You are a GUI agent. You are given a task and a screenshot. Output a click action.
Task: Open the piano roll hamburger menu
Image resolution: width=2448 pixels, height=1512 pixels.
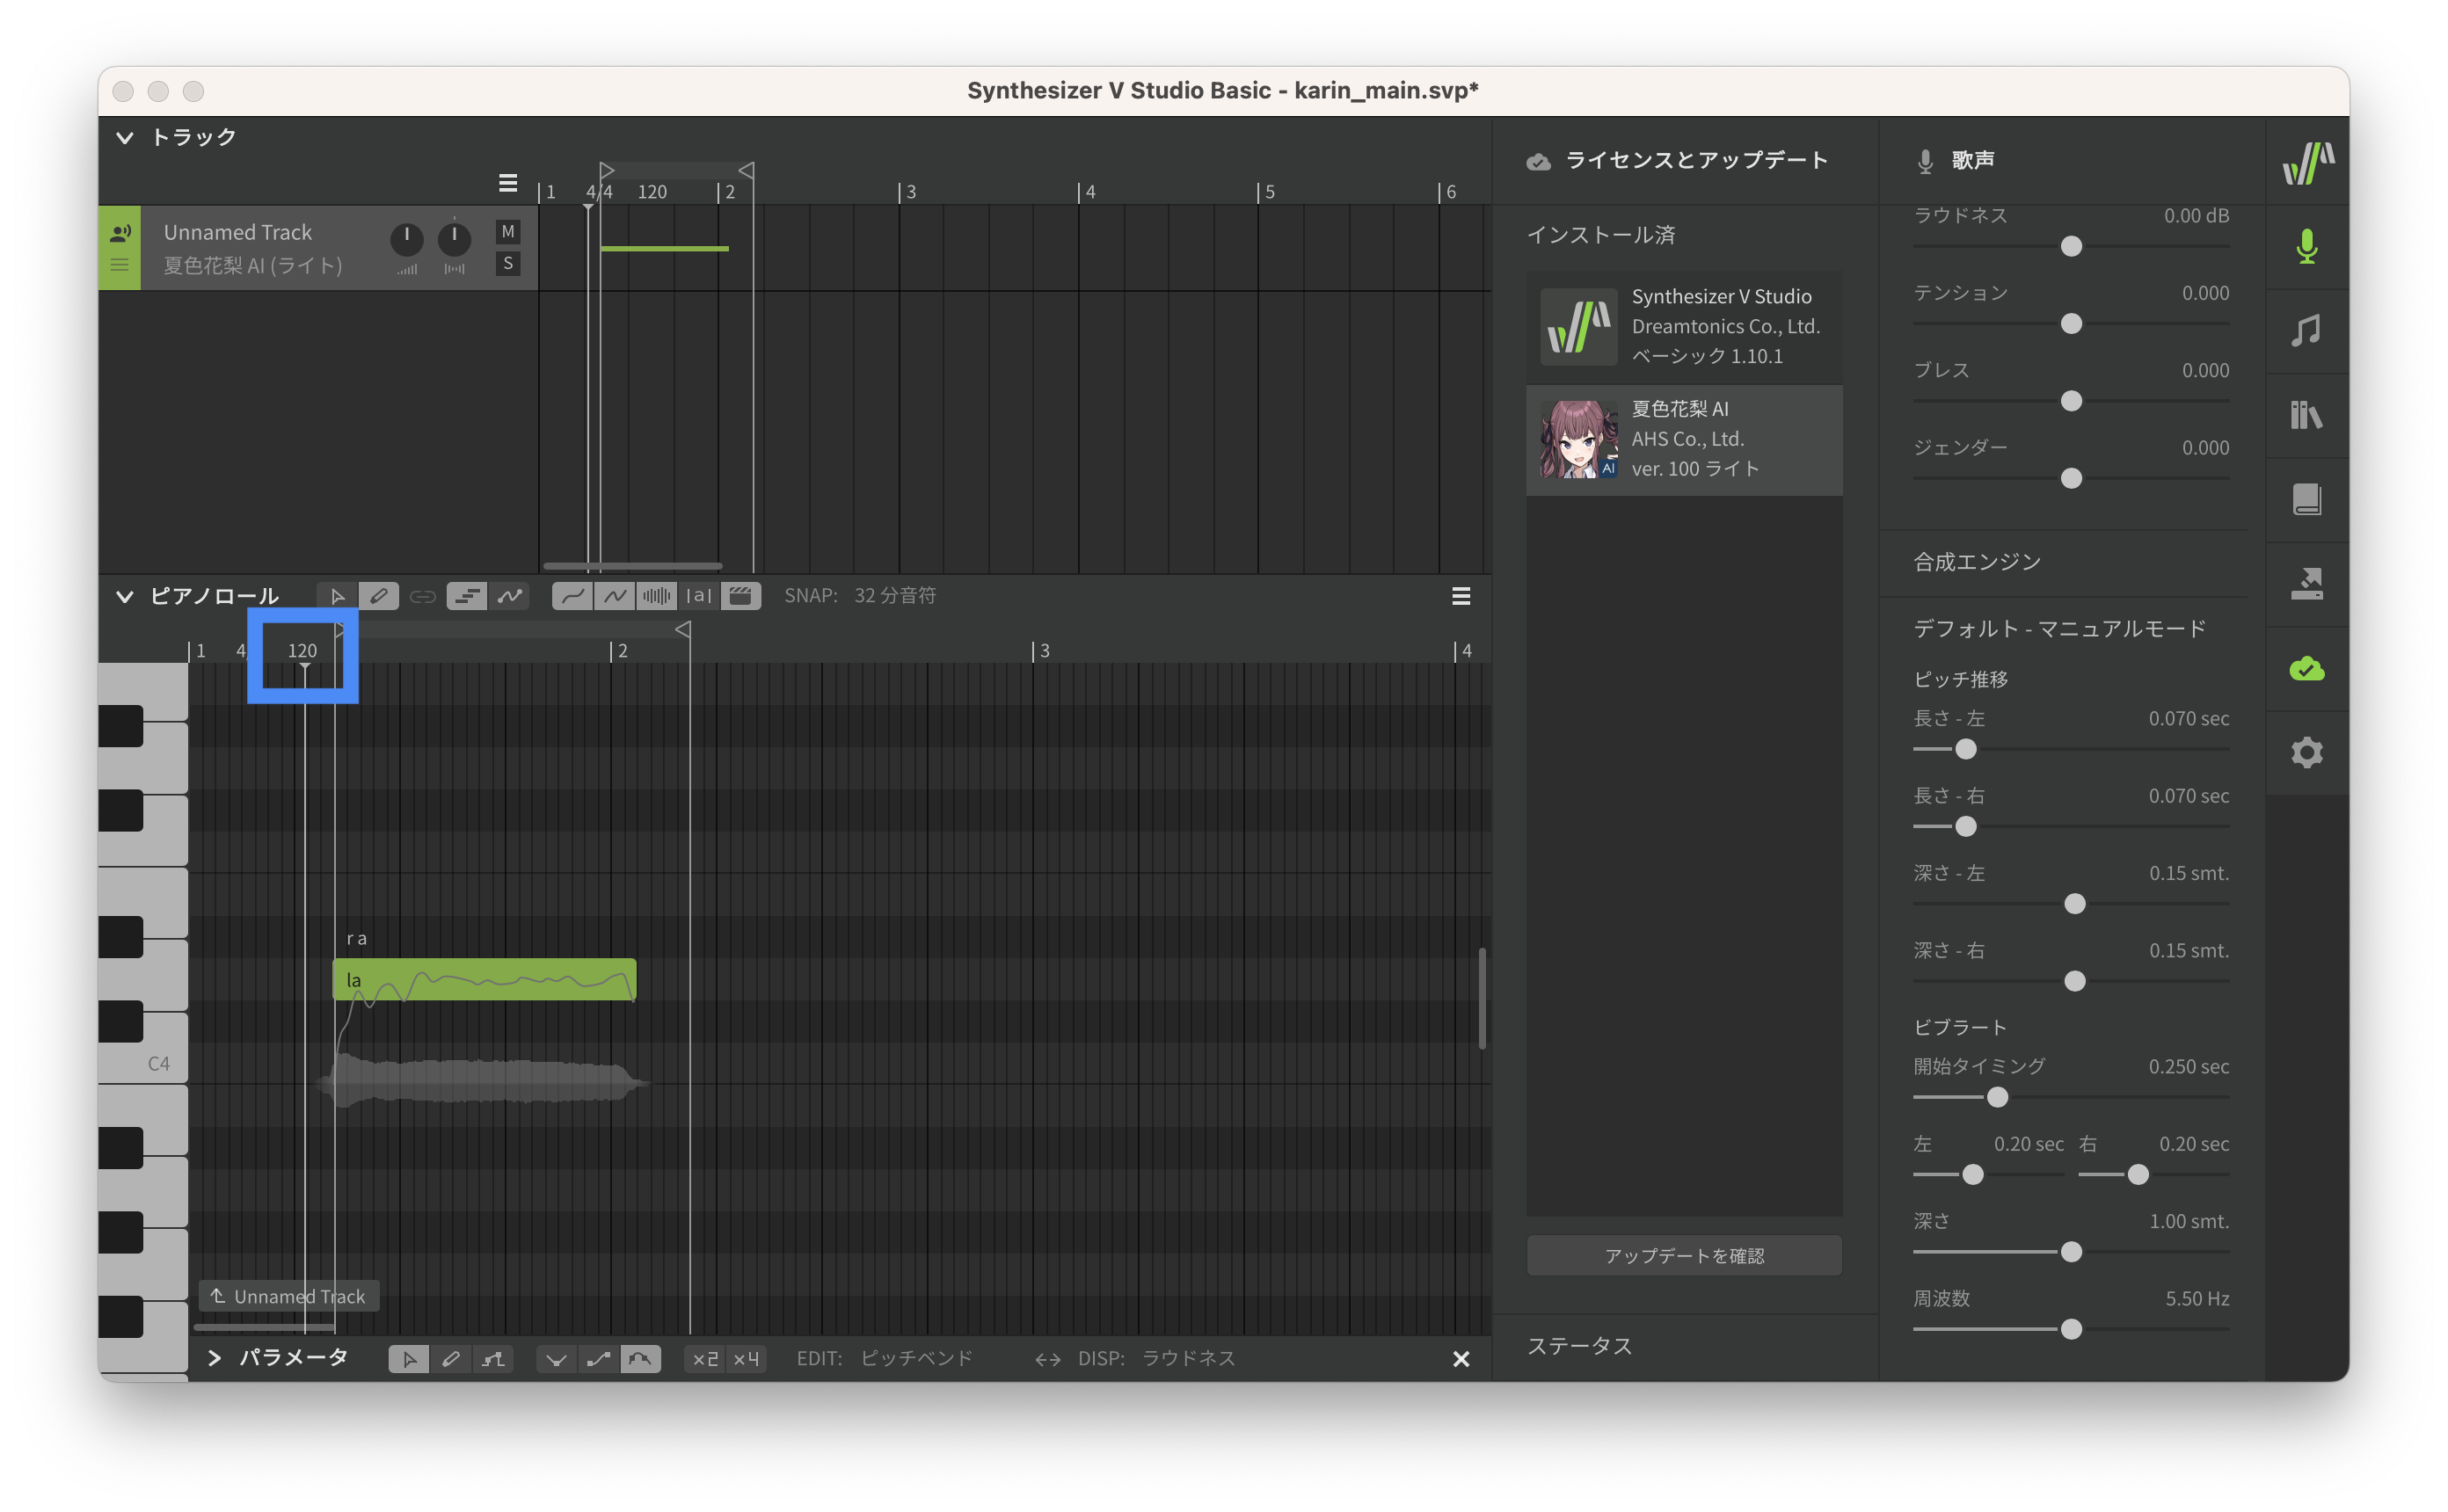1461,596
